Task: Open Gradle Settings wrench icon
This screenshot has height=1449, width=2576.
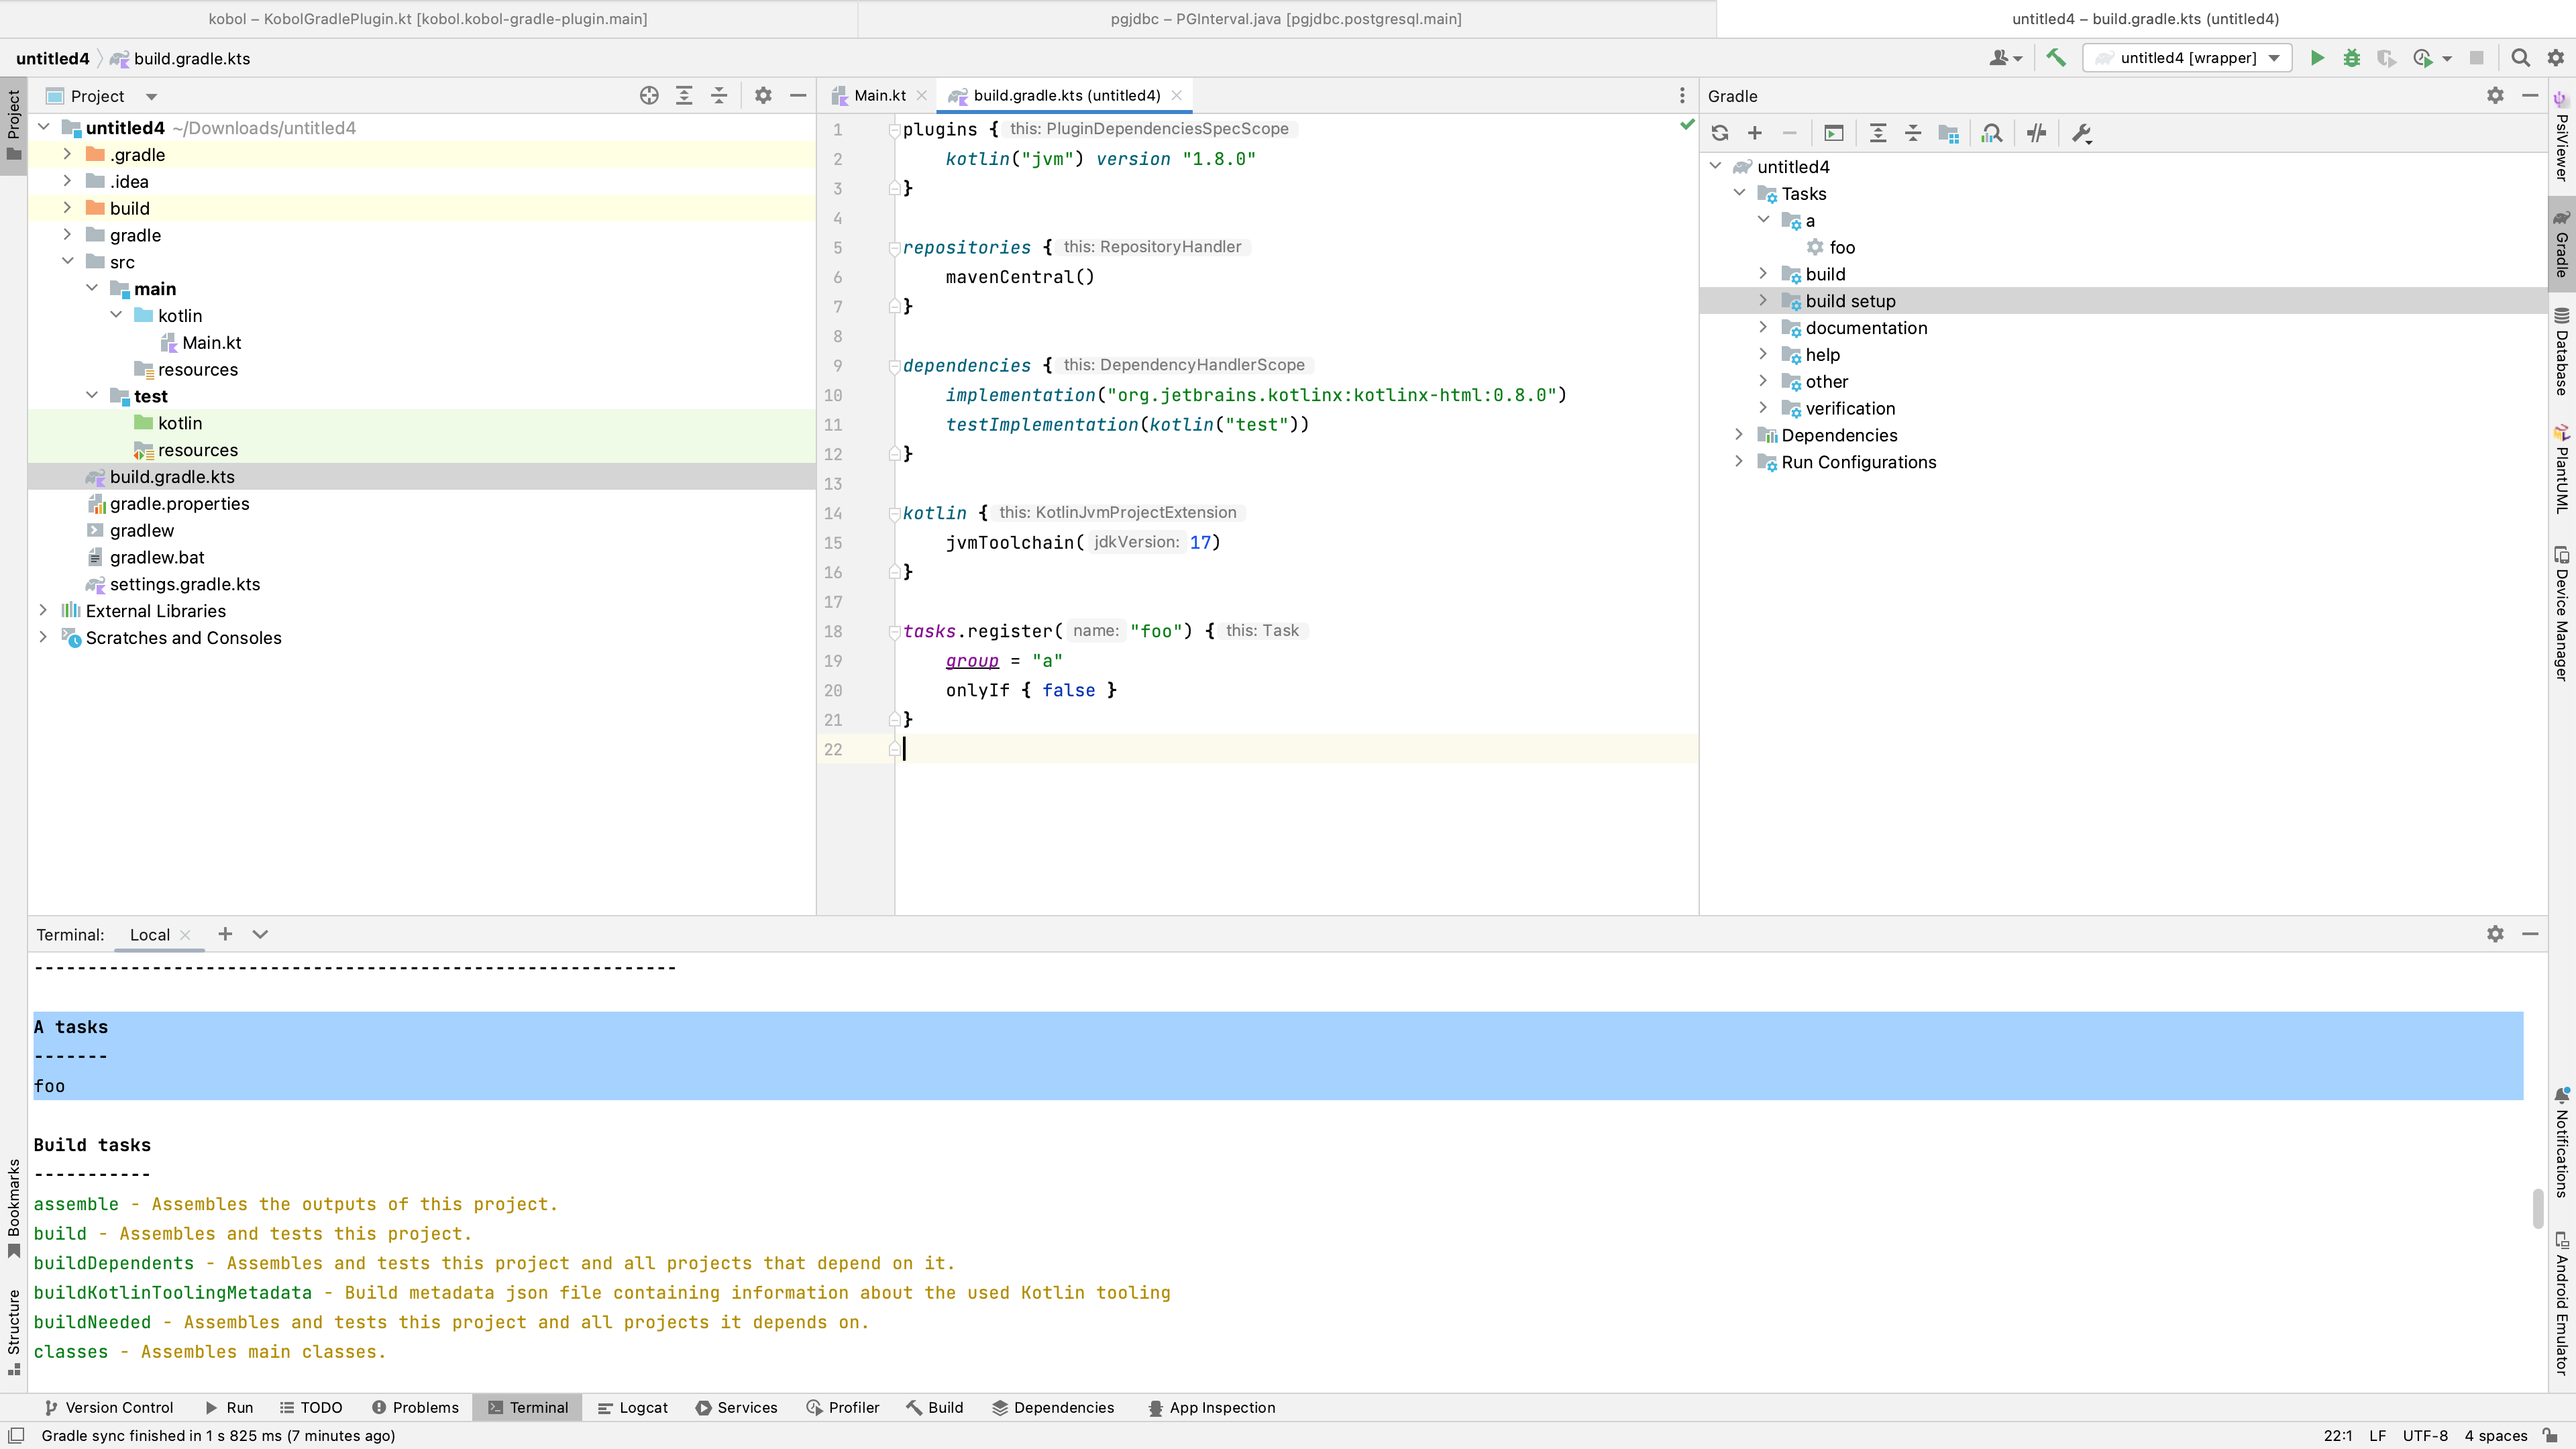Action: tap(2081, 133)
